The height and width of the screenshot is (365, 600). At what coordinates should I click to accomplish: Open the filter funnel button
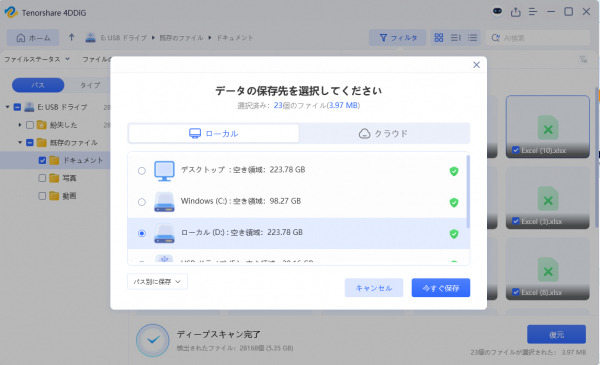click(398, 37)
